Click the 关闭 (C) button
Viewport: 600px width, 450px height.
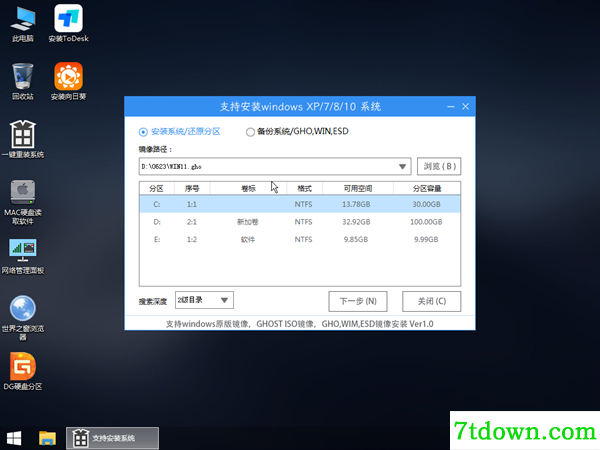(432, 301)
